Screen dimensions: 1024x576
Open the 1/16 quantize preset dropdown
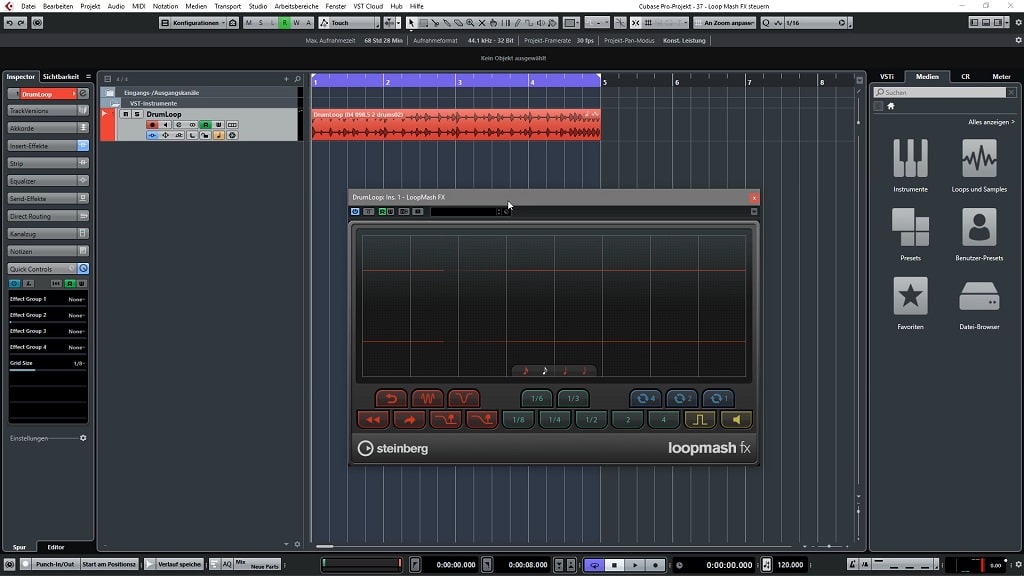[816, 23]
